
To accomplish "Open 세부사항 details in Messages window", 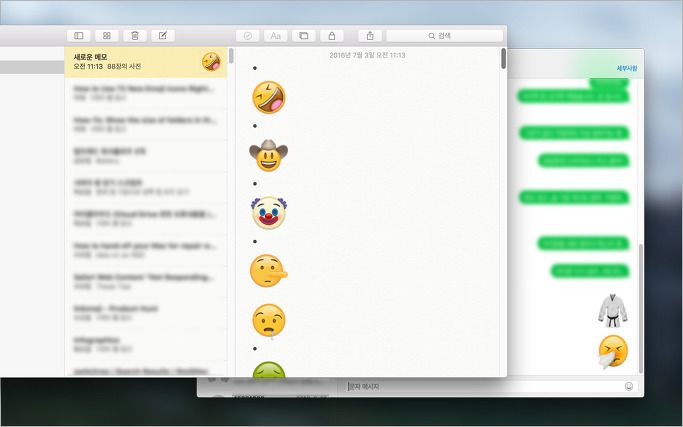I will 627,68.
